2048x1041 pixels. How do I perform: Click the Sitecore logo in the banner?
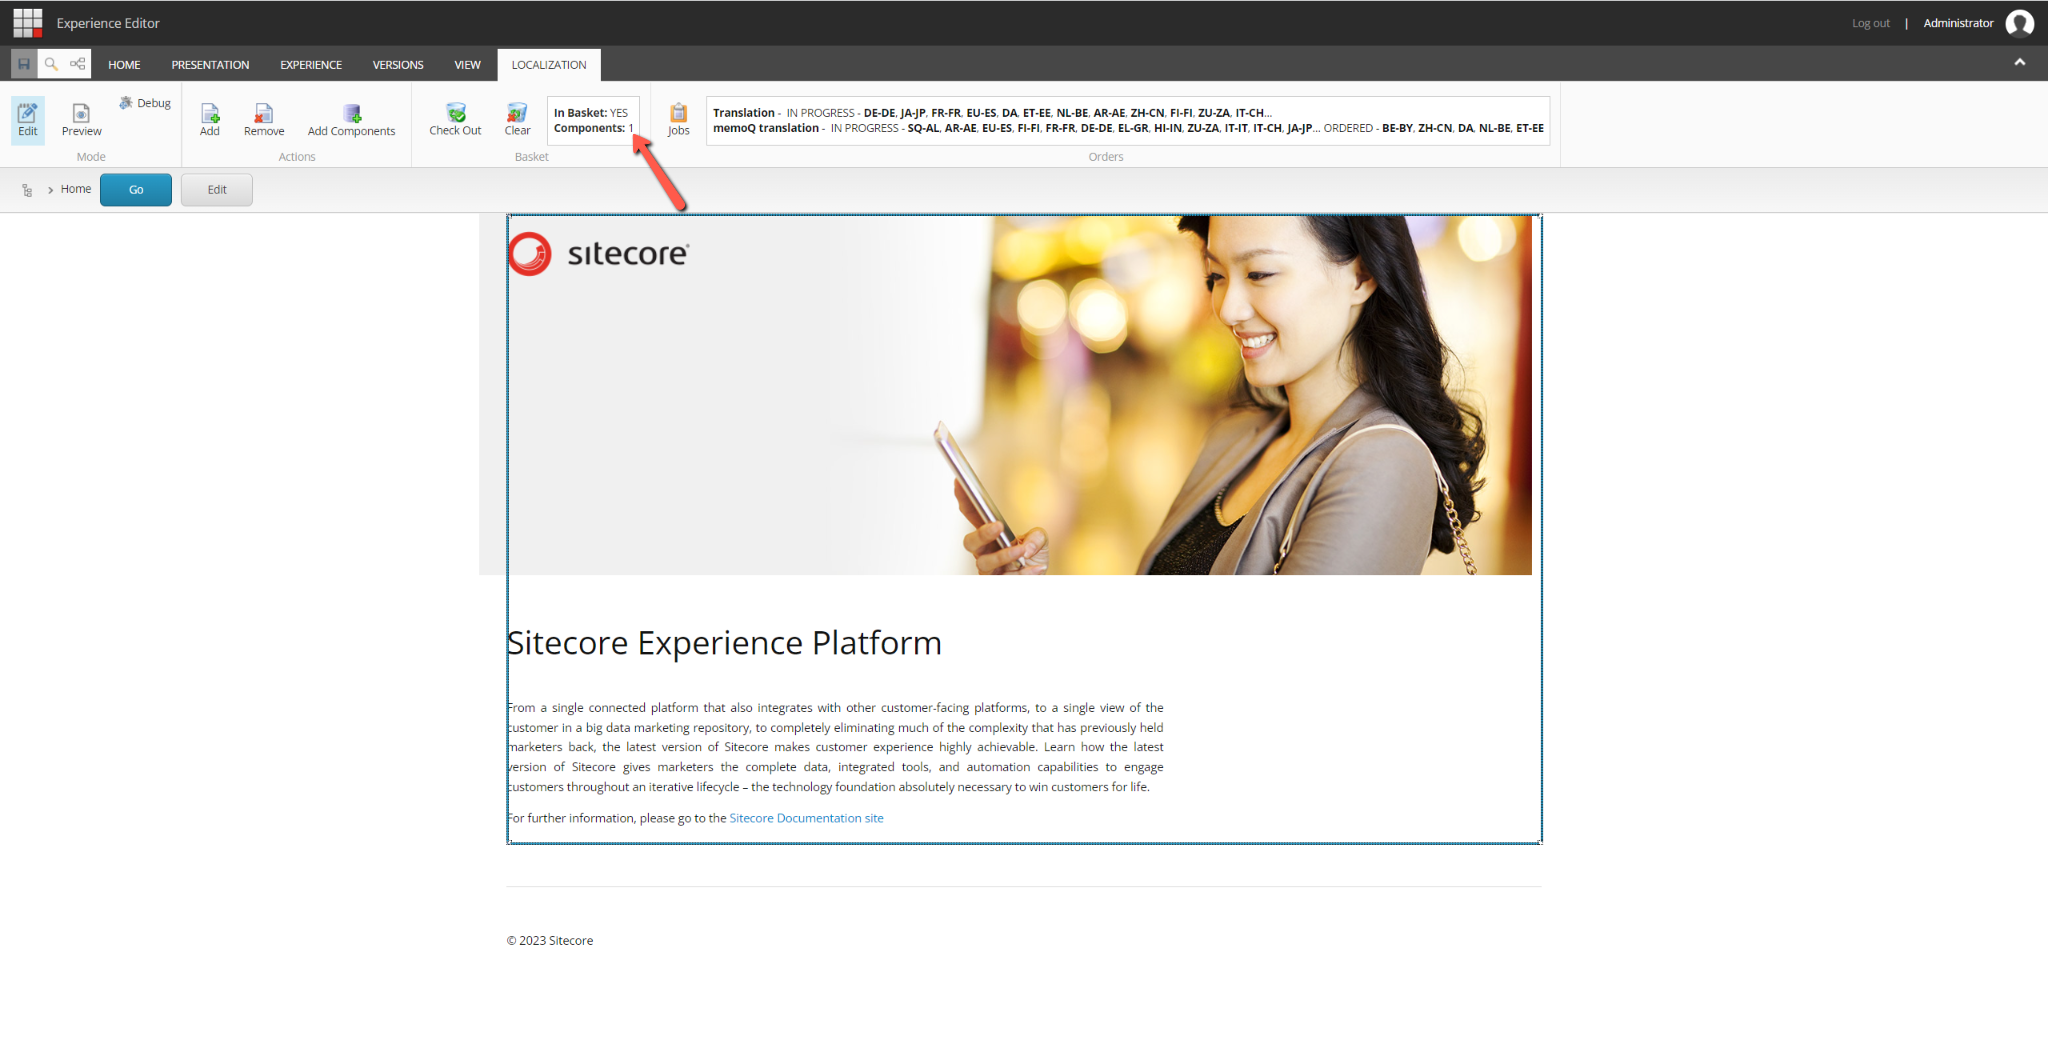[x=598, y=254]
